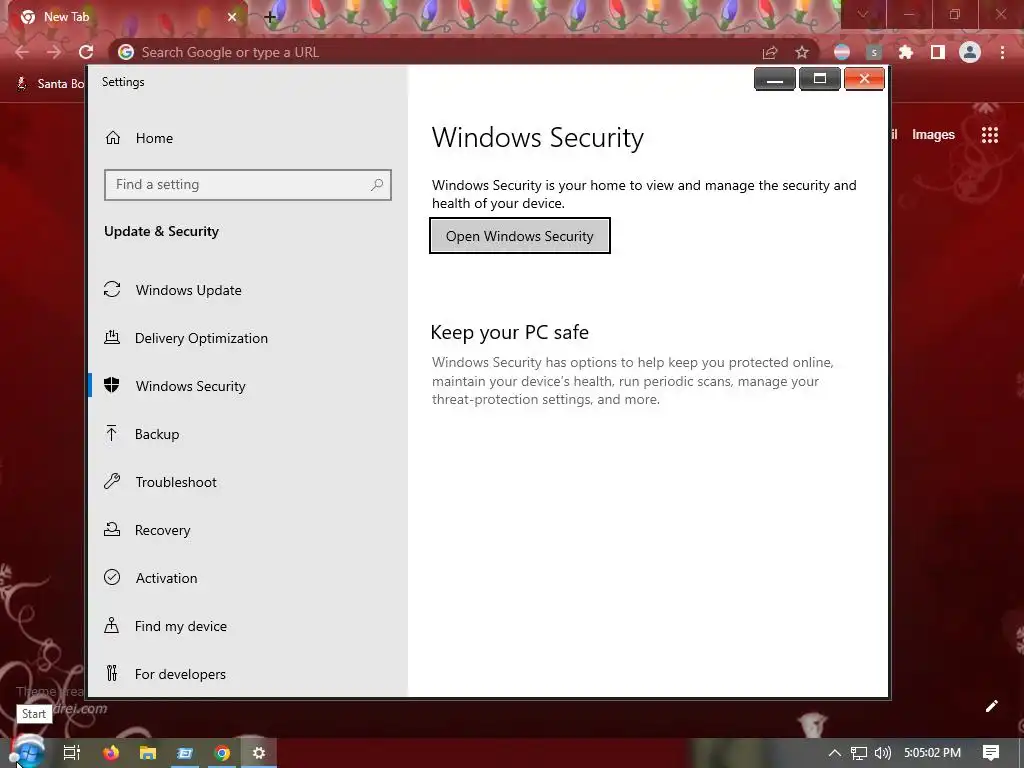Open the network icon in system tray

(x=859, y=753)
